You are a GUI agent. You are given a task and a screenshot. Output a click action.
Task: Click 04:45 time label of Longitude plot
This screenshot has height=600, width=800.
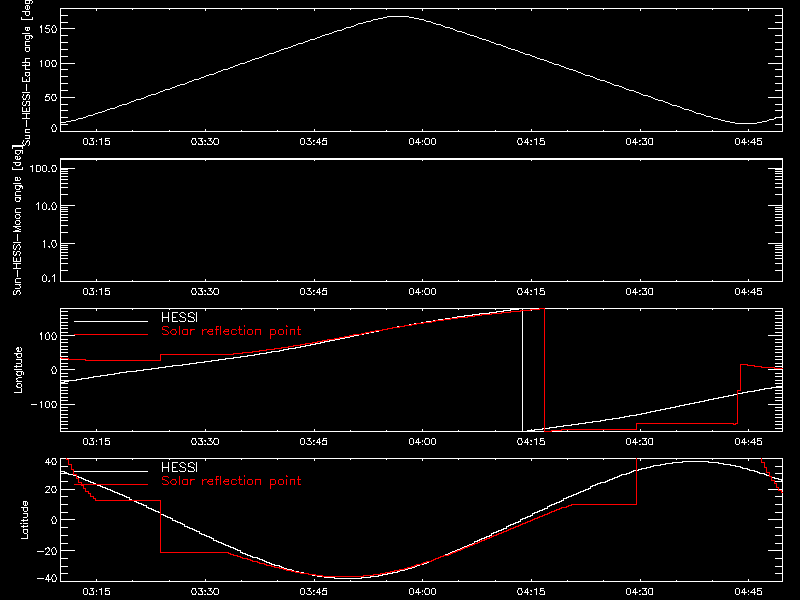coord(748,441)
